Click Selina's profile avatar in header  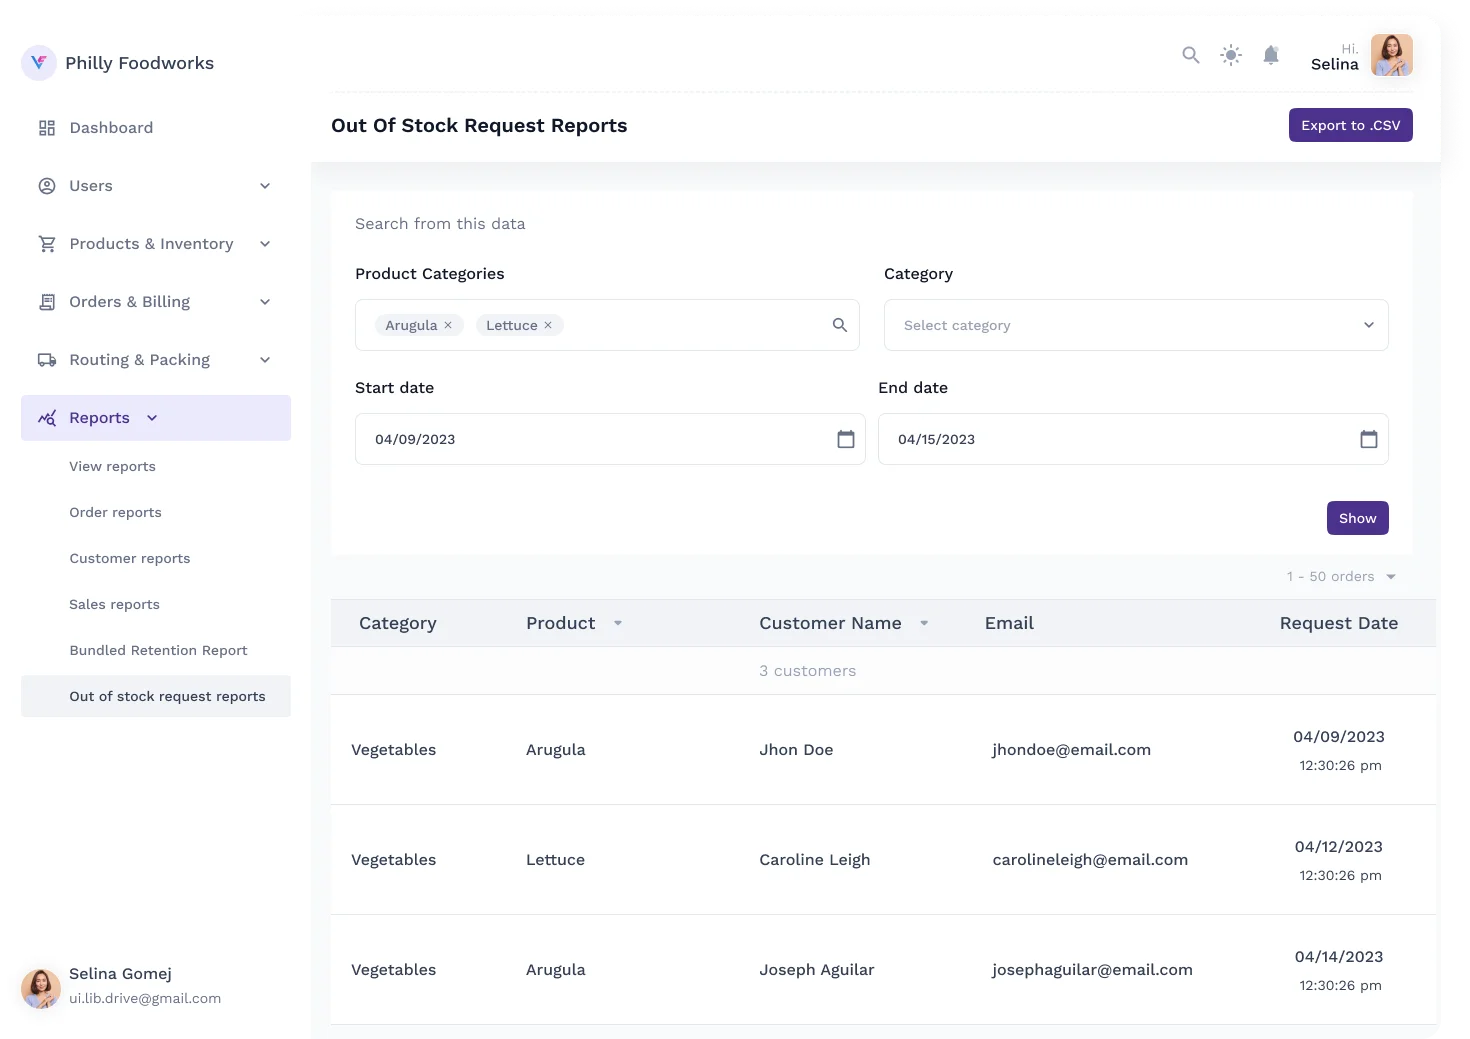tap(1391, 55)
